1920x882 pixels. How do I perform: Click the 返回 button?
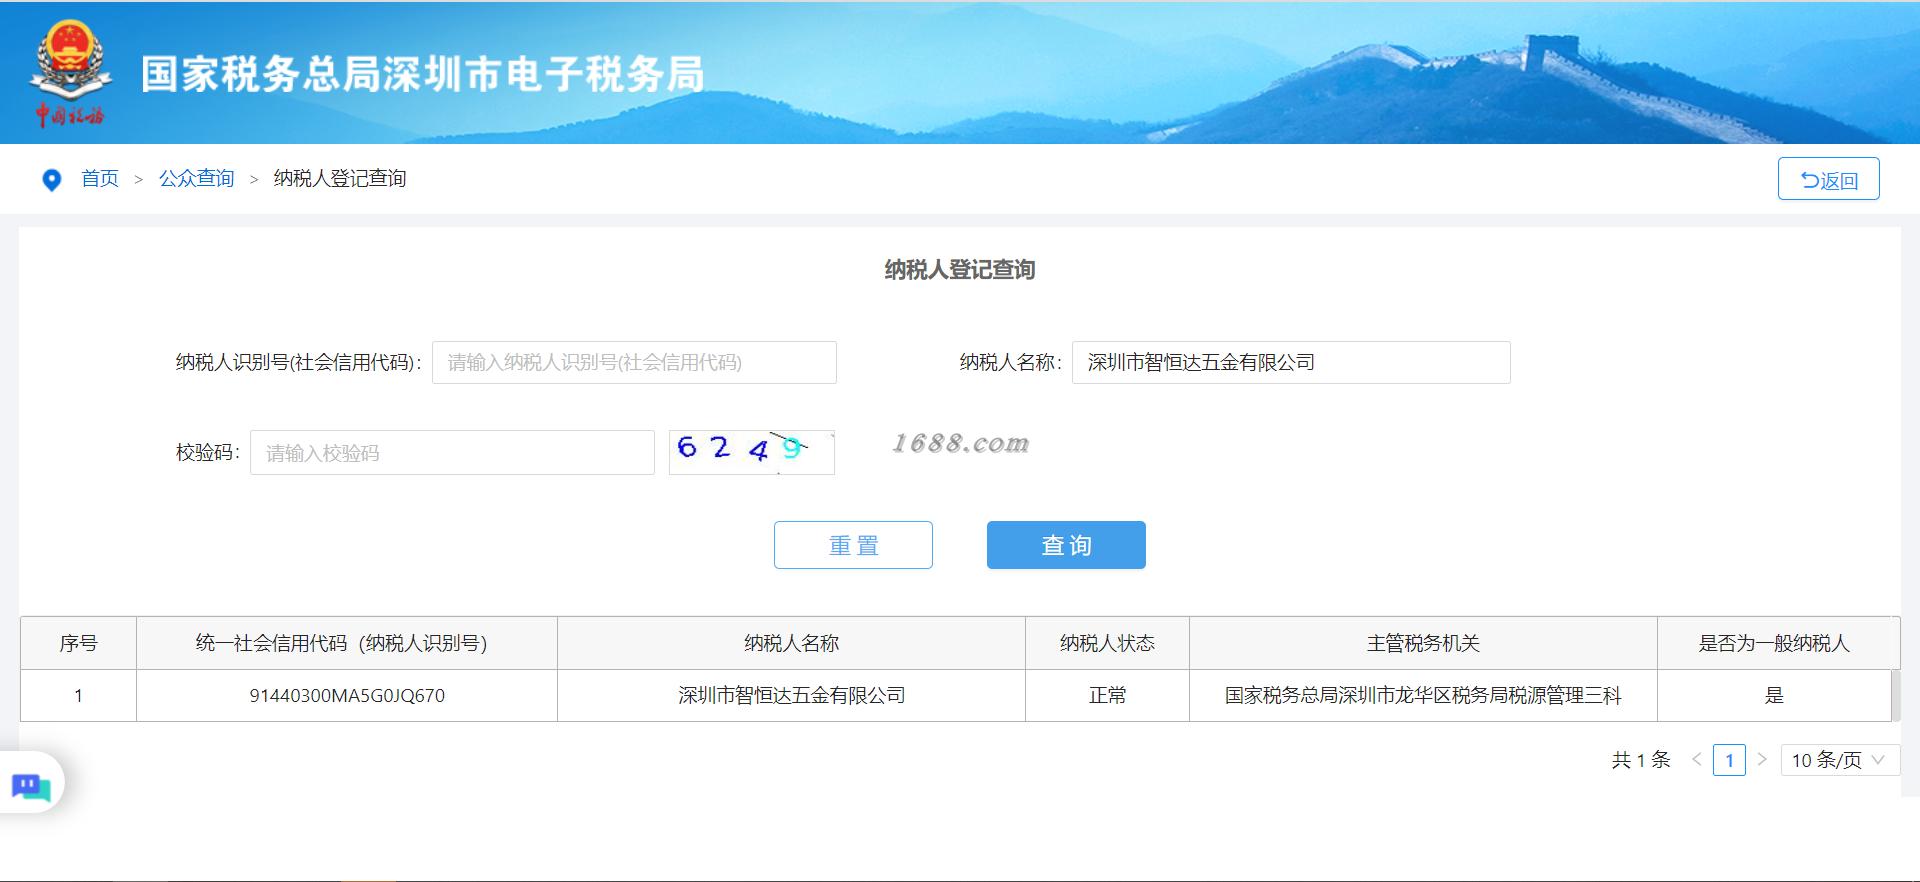coord(1828,179)
